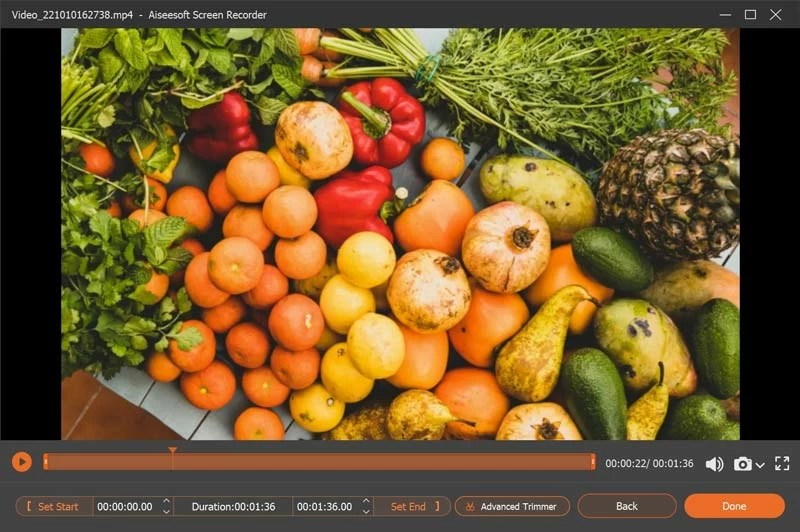Decrease start time with the down arrow
Screen dimensions: 800x532
click(x=166, y=512)
